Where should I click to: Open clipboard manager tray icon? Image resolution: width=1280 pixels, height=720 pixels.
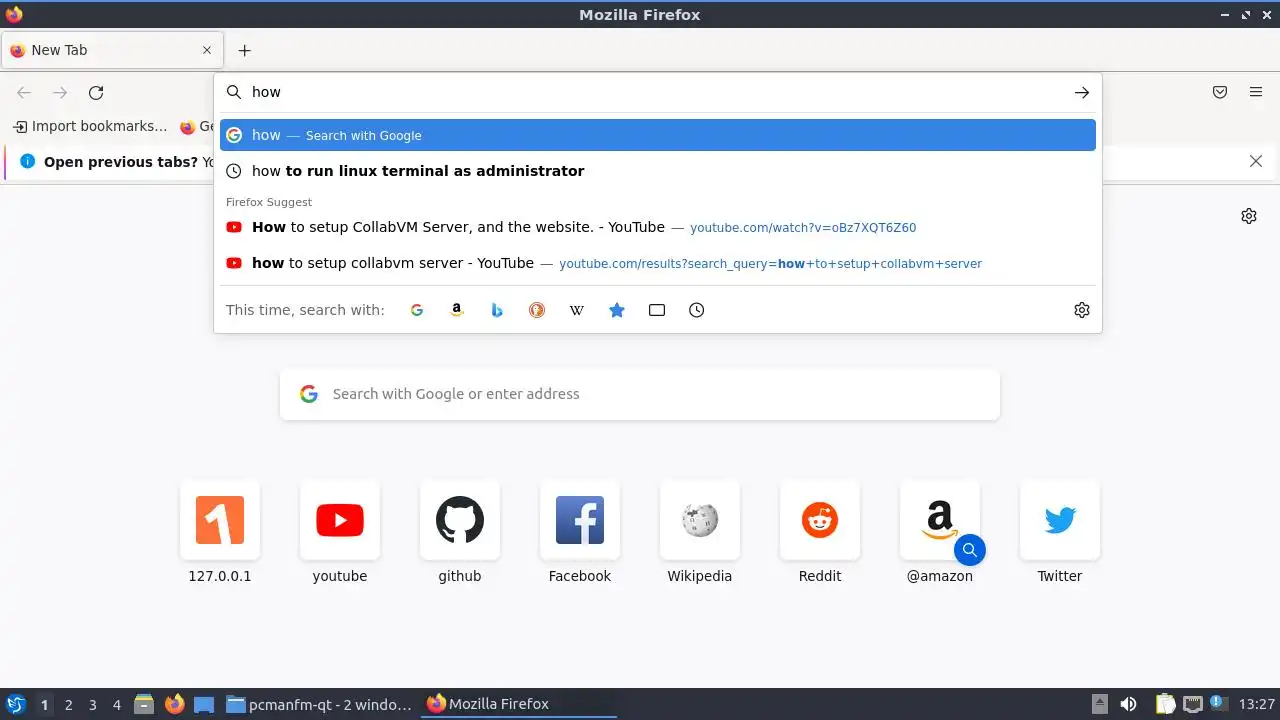click(x=1165, y=704)
